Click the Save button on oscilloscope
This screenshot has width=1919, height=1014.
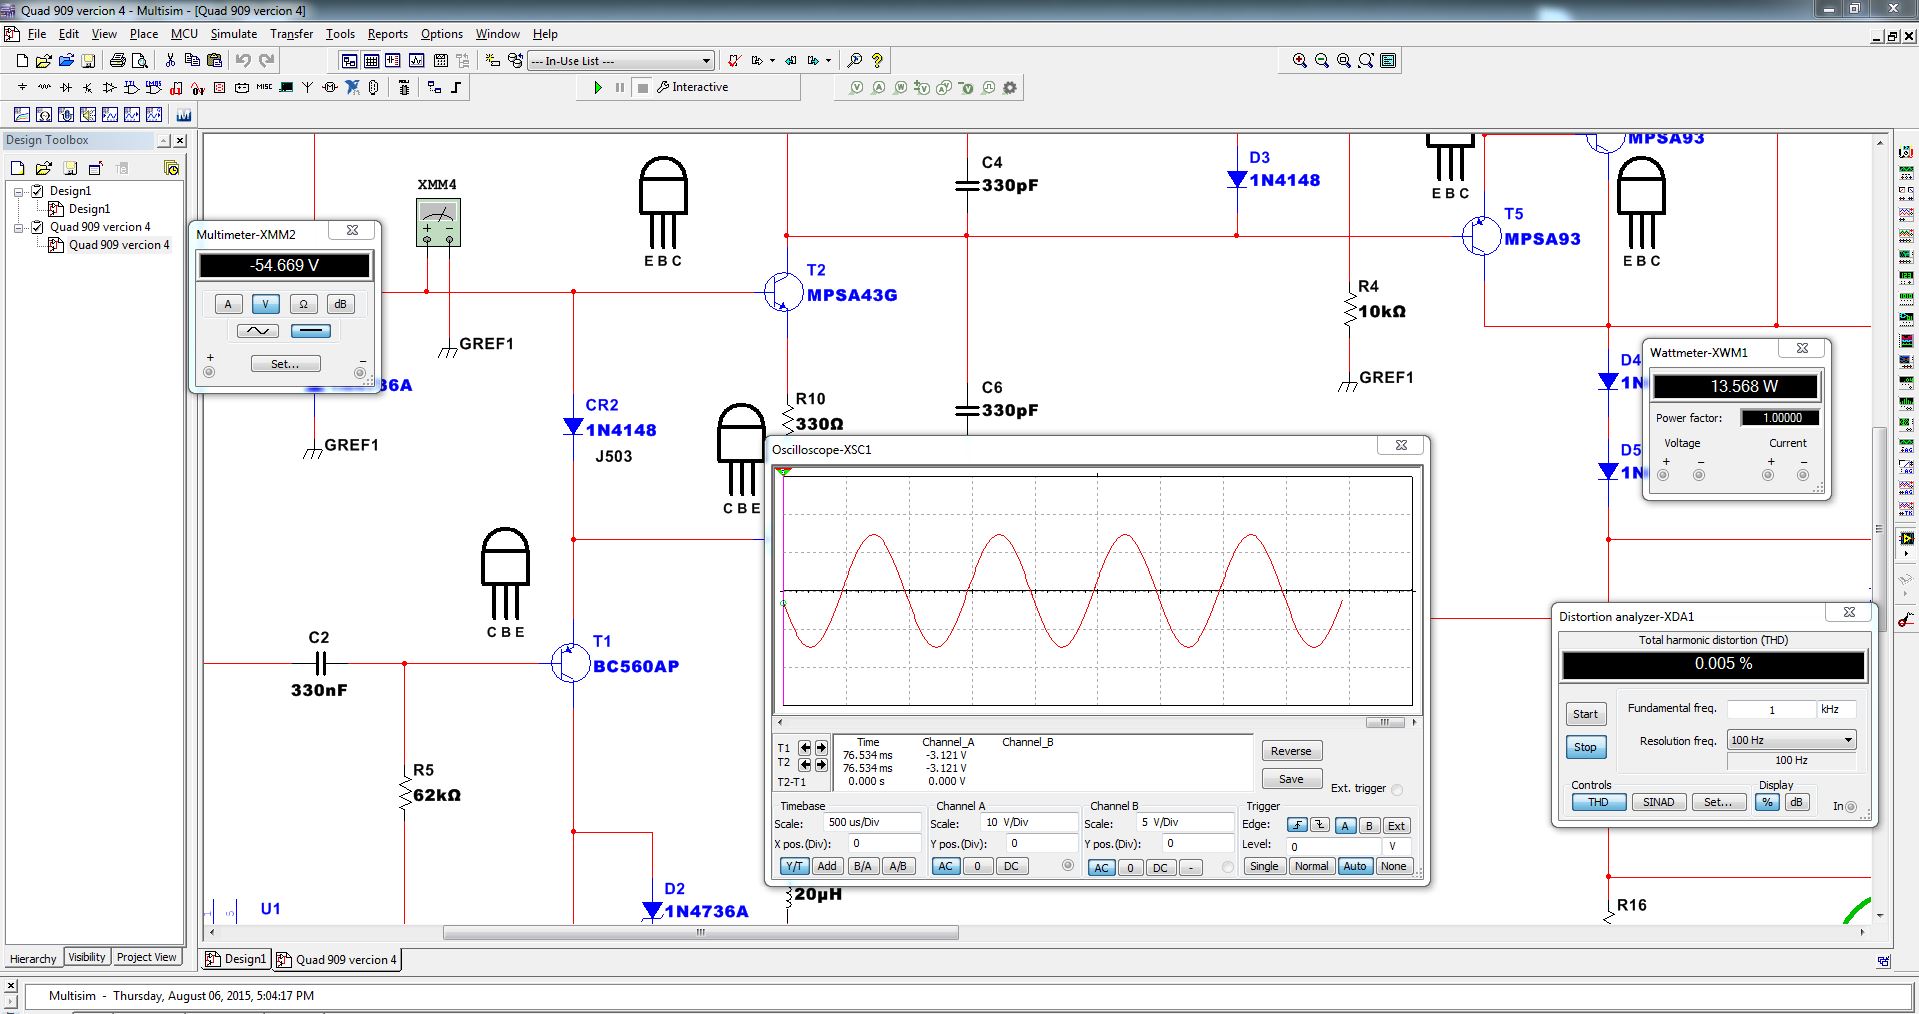point(1291,779)
